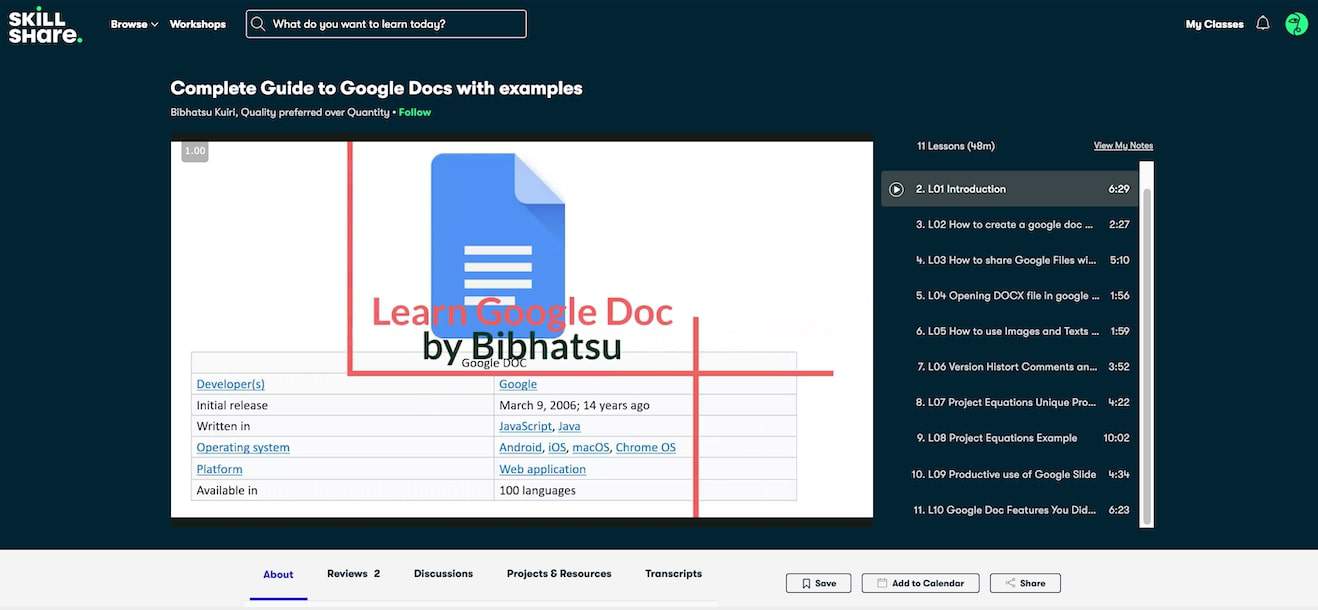This screenshot has height=610, width=1318.
Task: Click the class title 'Complete Guide to Google Docs'
Action: pos(376,88)
